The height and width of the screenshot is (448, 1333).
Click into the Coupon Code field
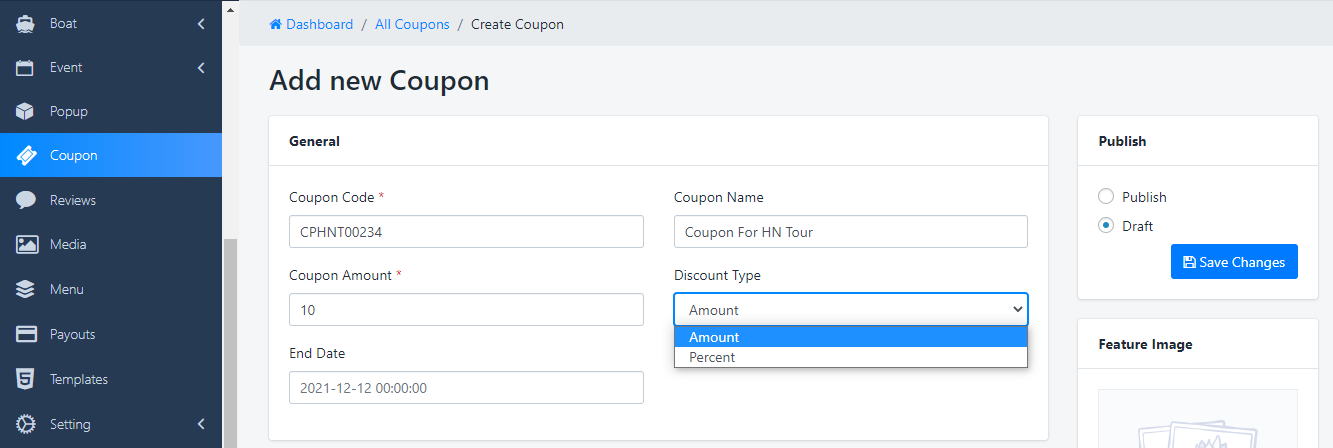(465, 232)
